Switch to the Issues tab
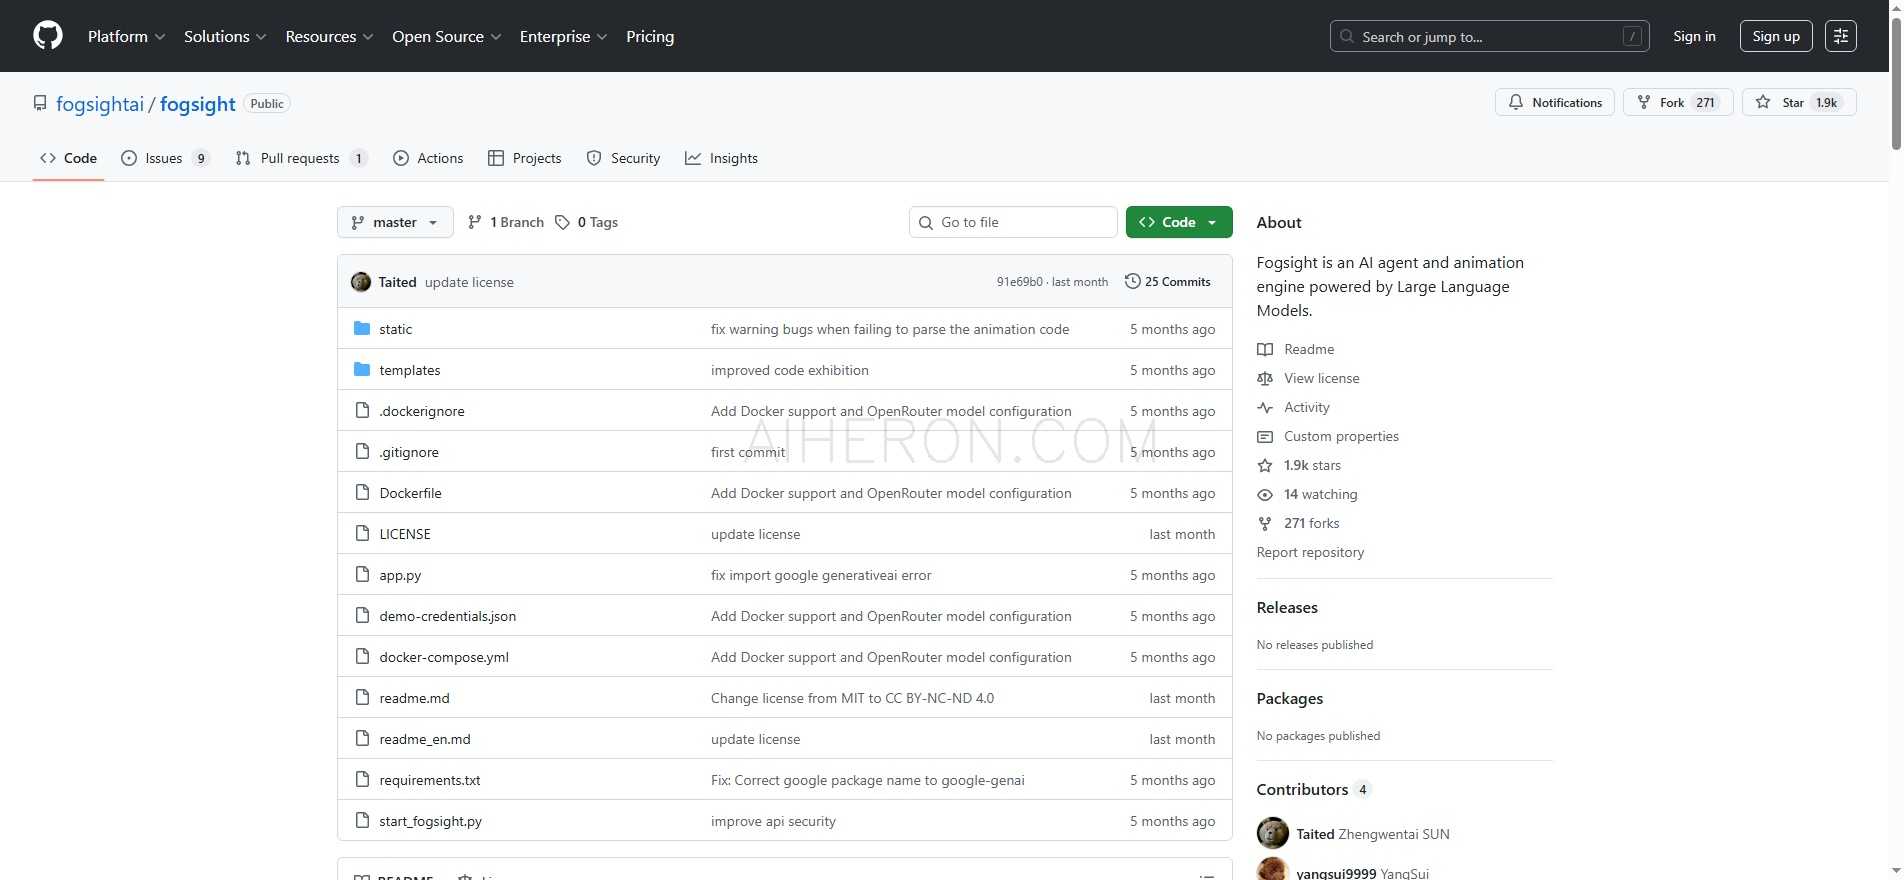Viewport: 1904px width, 880px height. click(164, 158)
